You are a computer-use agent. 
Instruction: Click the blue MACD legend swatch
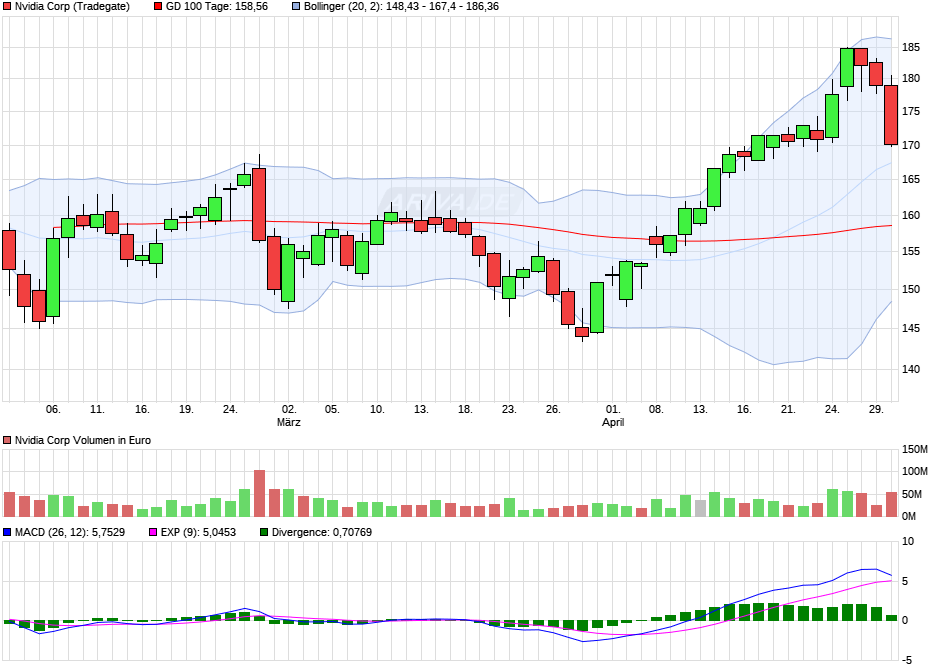coord(7,532)
